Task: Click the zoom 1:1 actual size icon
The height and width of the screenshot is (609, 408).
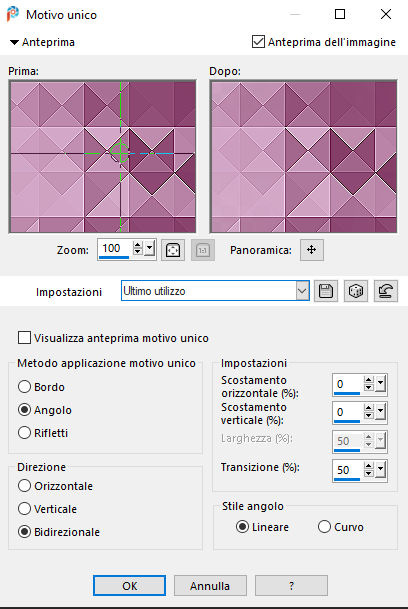Action: click(x=203, y=250)
